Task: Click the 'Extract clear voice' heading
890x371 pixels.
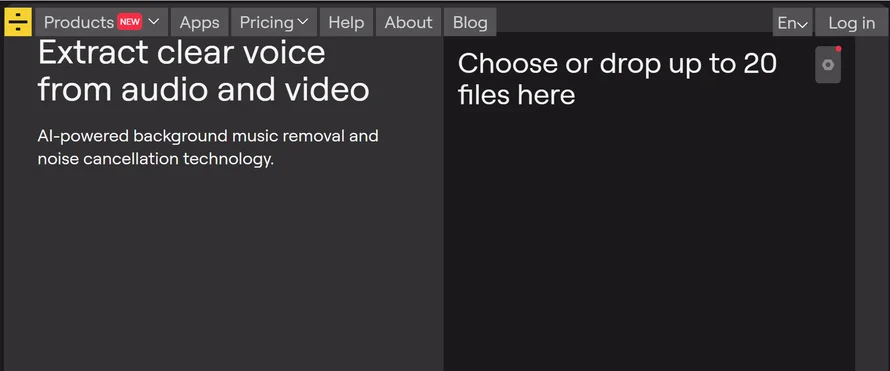Action: tap(204, 71)
